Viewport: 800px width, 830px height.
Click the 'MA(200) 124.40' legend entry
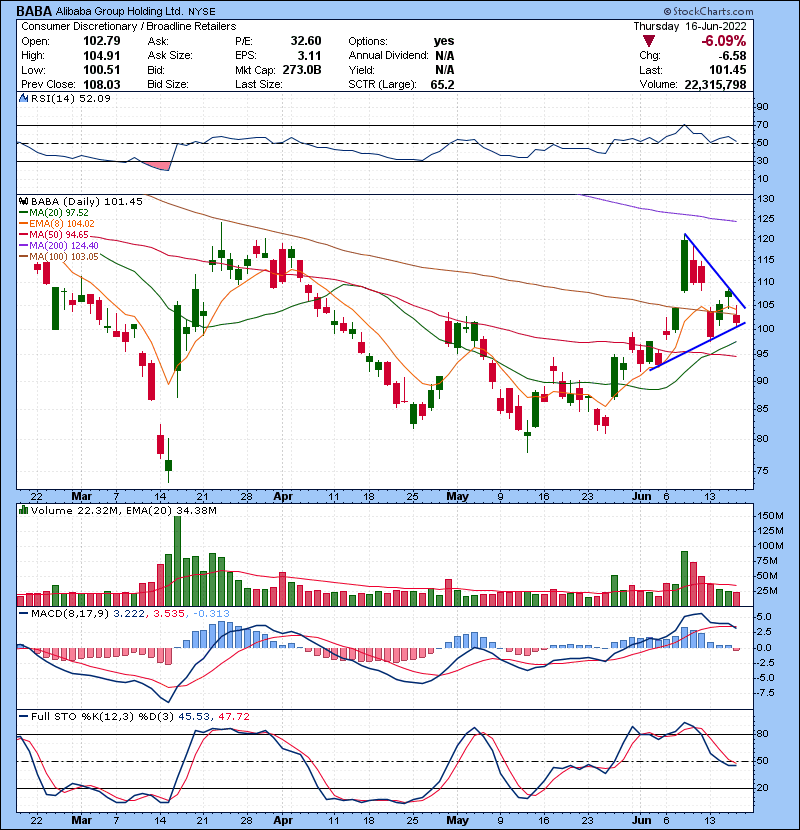64,246
